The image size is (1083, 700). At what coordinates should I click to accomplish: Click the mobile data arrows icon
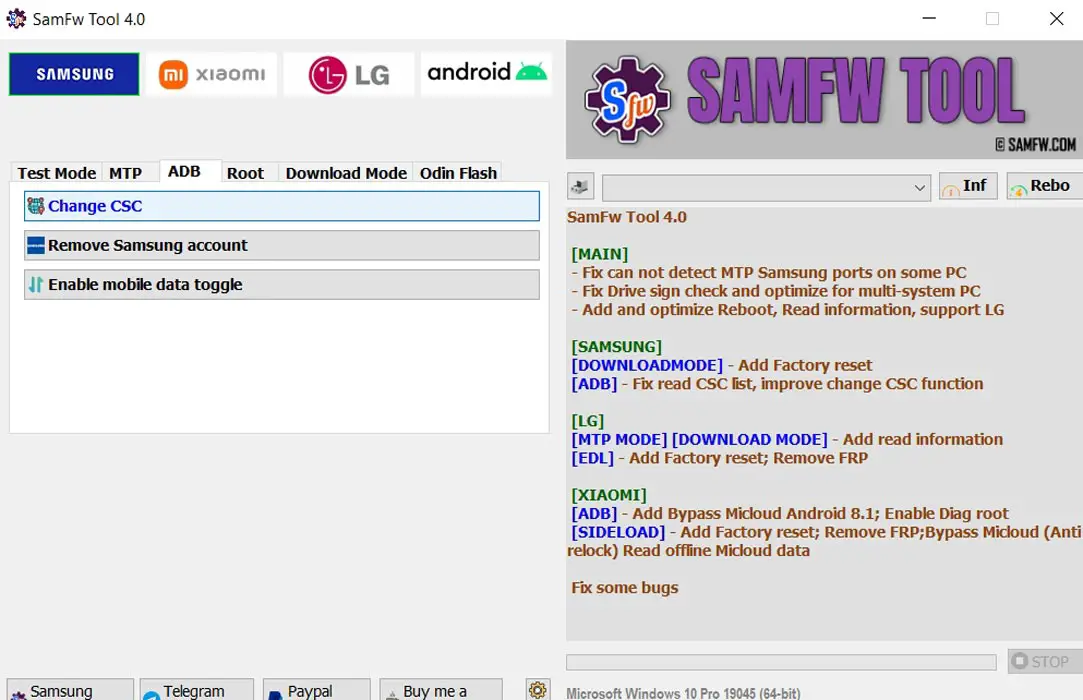pos(36,285)
